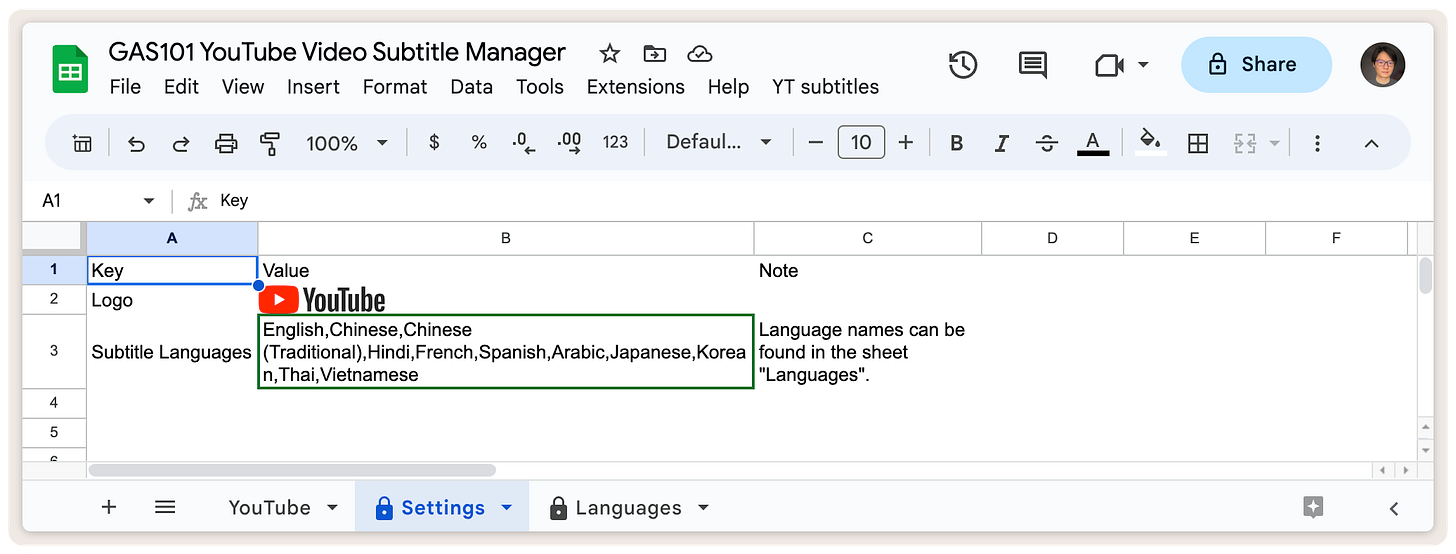Open the YT subtitles custom menu

pyautogui.click(x=826, y=87)
